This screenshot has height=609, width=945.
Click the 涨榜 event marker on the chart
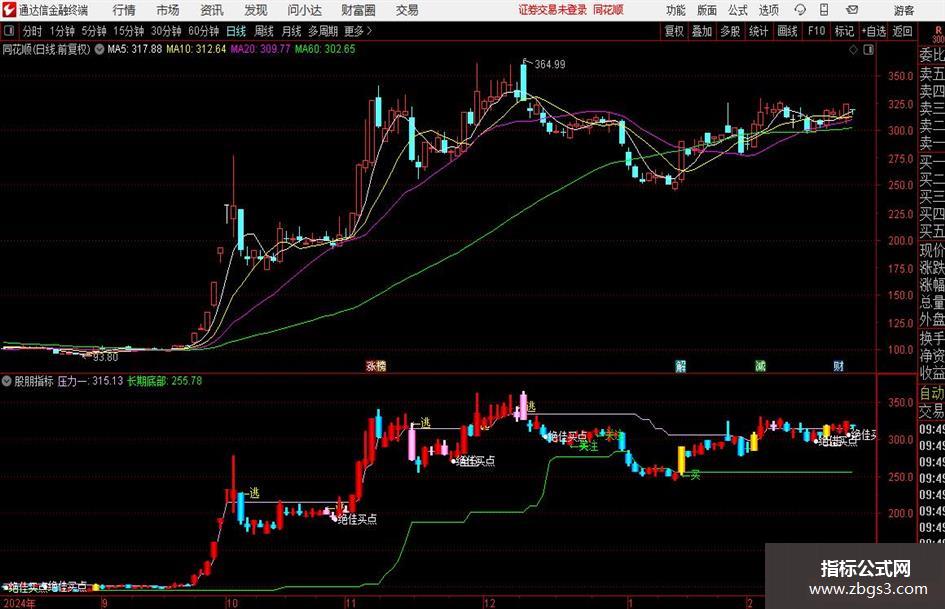click(376, 366)
